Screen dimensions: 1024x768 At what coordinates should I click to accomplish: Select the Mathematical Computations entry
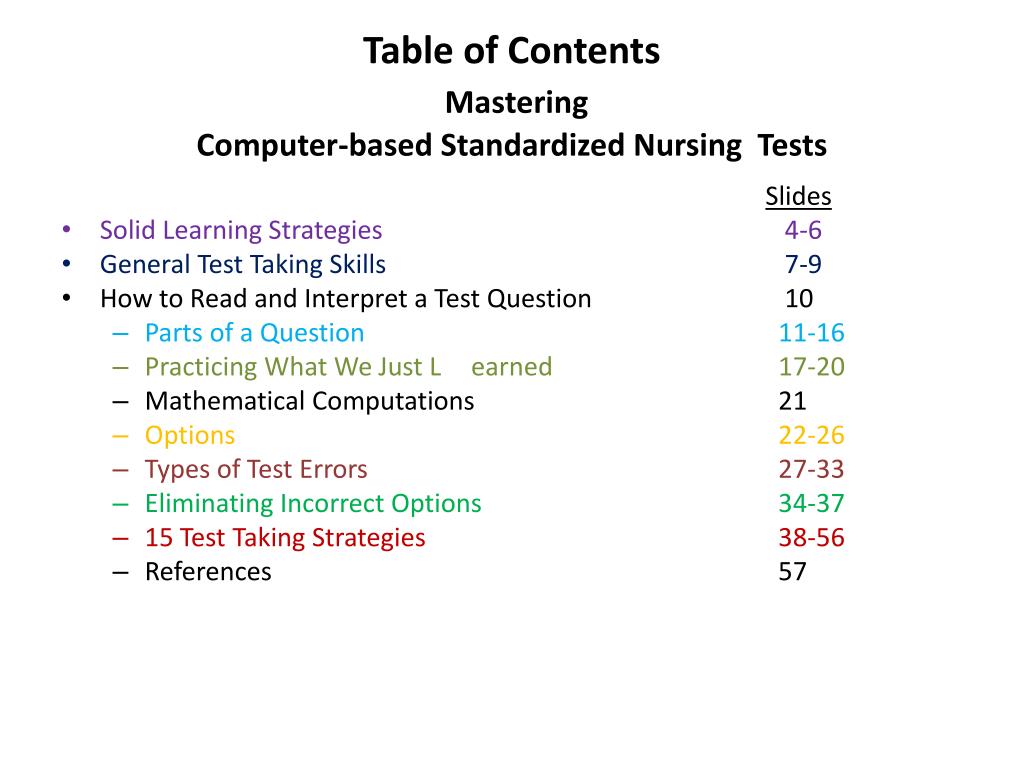point(310,401)
